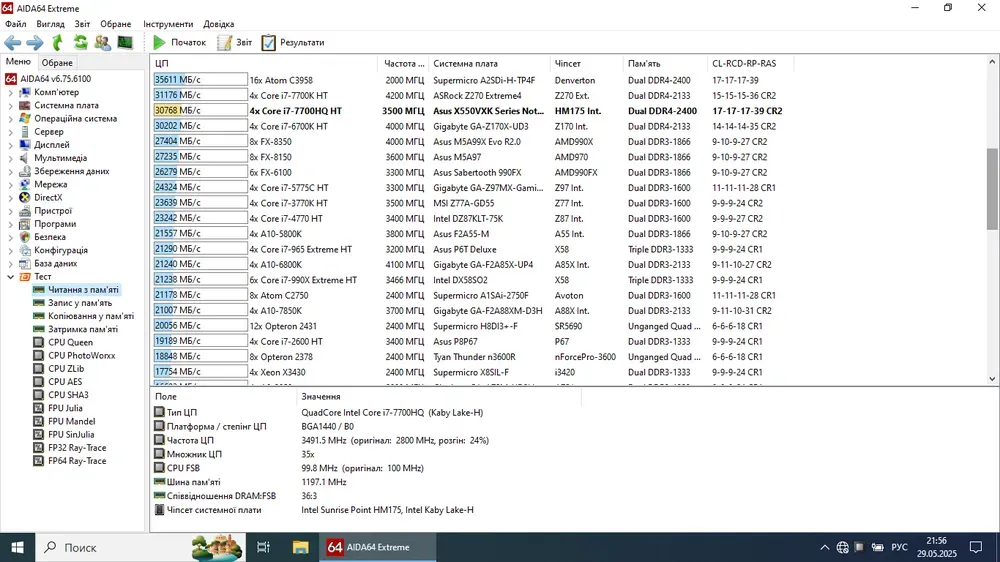Switch to the Обране tab
The width and height of the screenshot is (1000, 562).
[57, 63]
